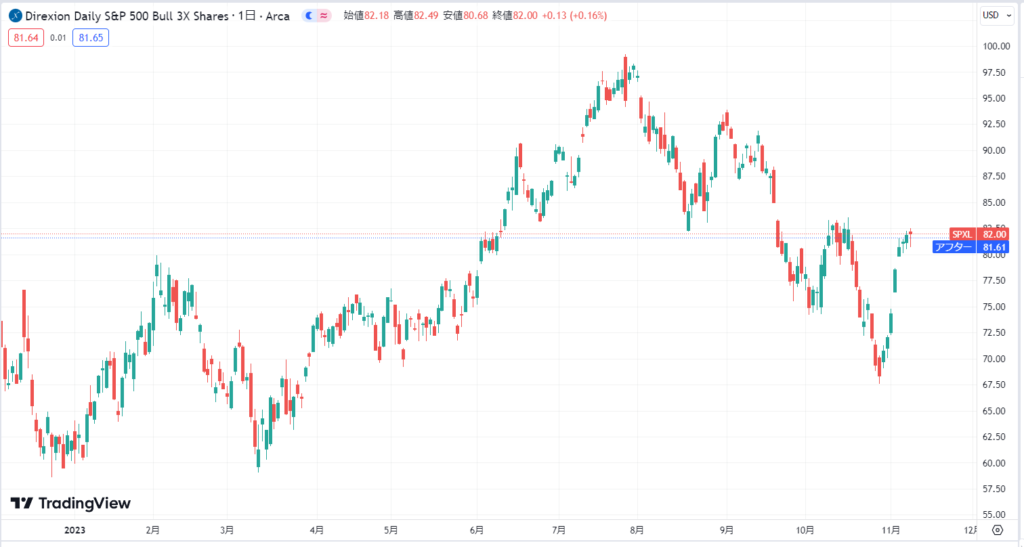Click the 5月 label on time axis
This screenshot has height=547, width=1024.
tap(391, 530)
